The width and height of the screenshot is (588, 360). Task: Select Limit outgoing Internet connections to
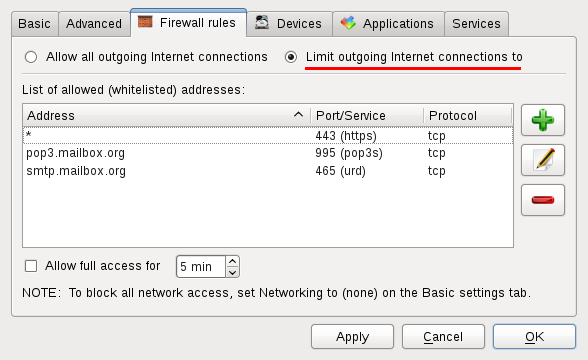point(291,57)
